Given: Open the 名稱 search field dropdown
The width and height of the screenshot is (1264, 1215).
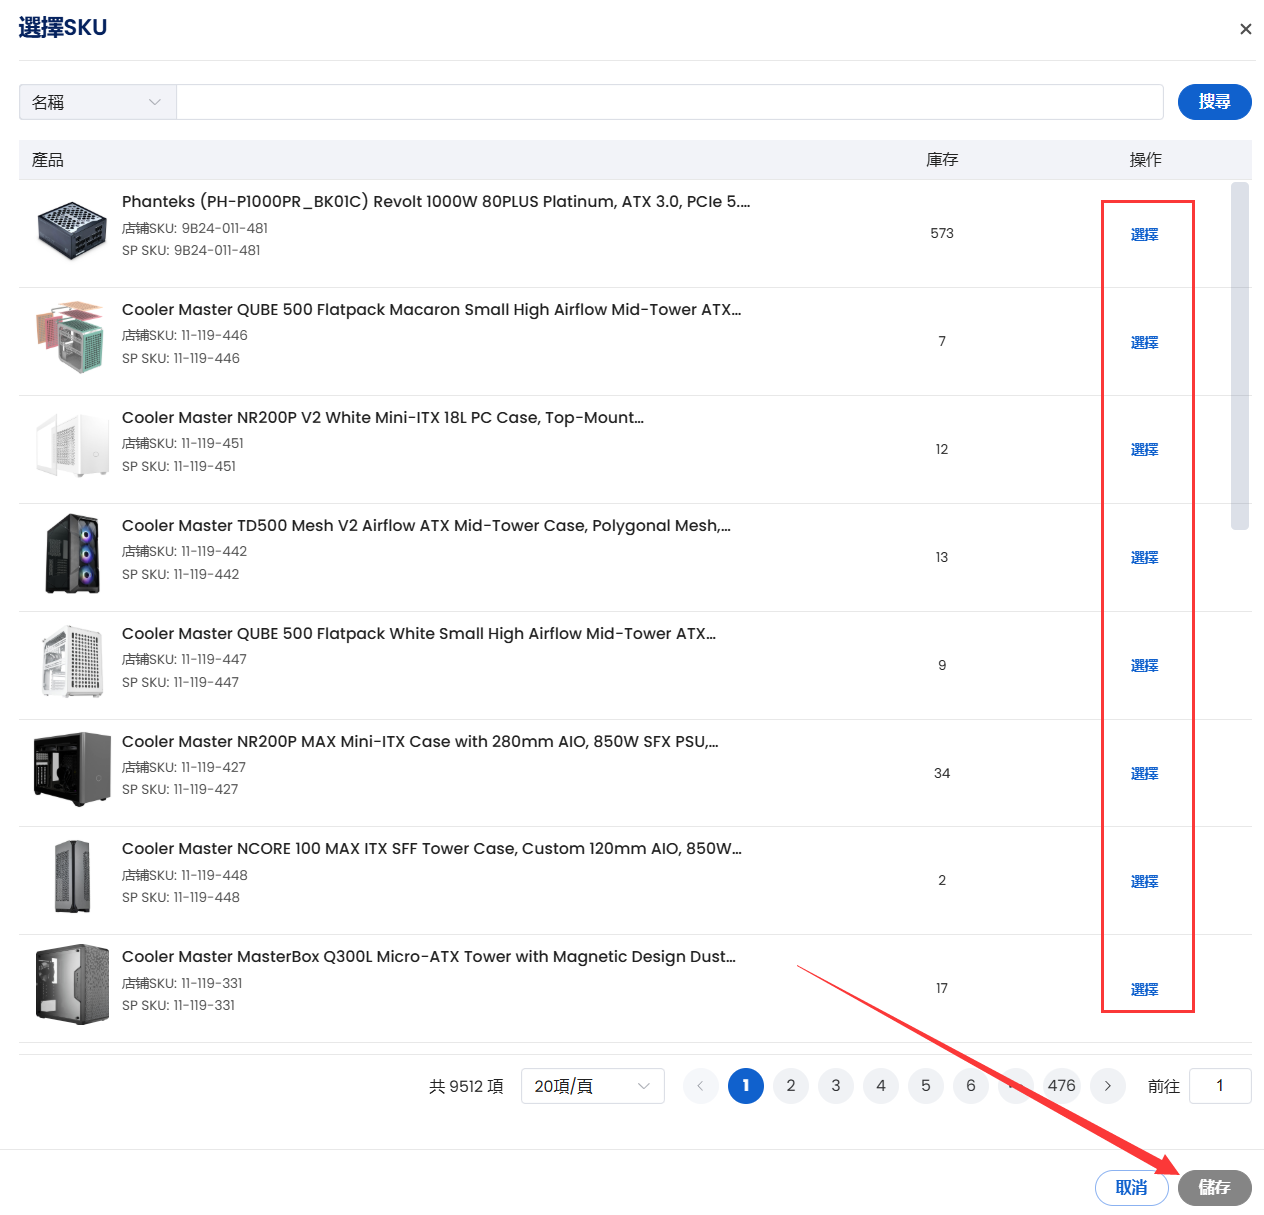Looking at the screenshot, I should [x=98, y=102].
